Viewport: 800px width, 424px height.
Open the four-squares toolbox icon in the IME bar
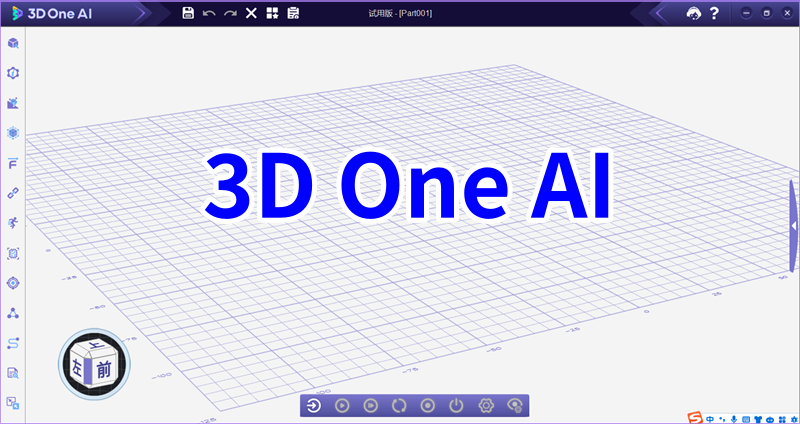pos(782,419)
